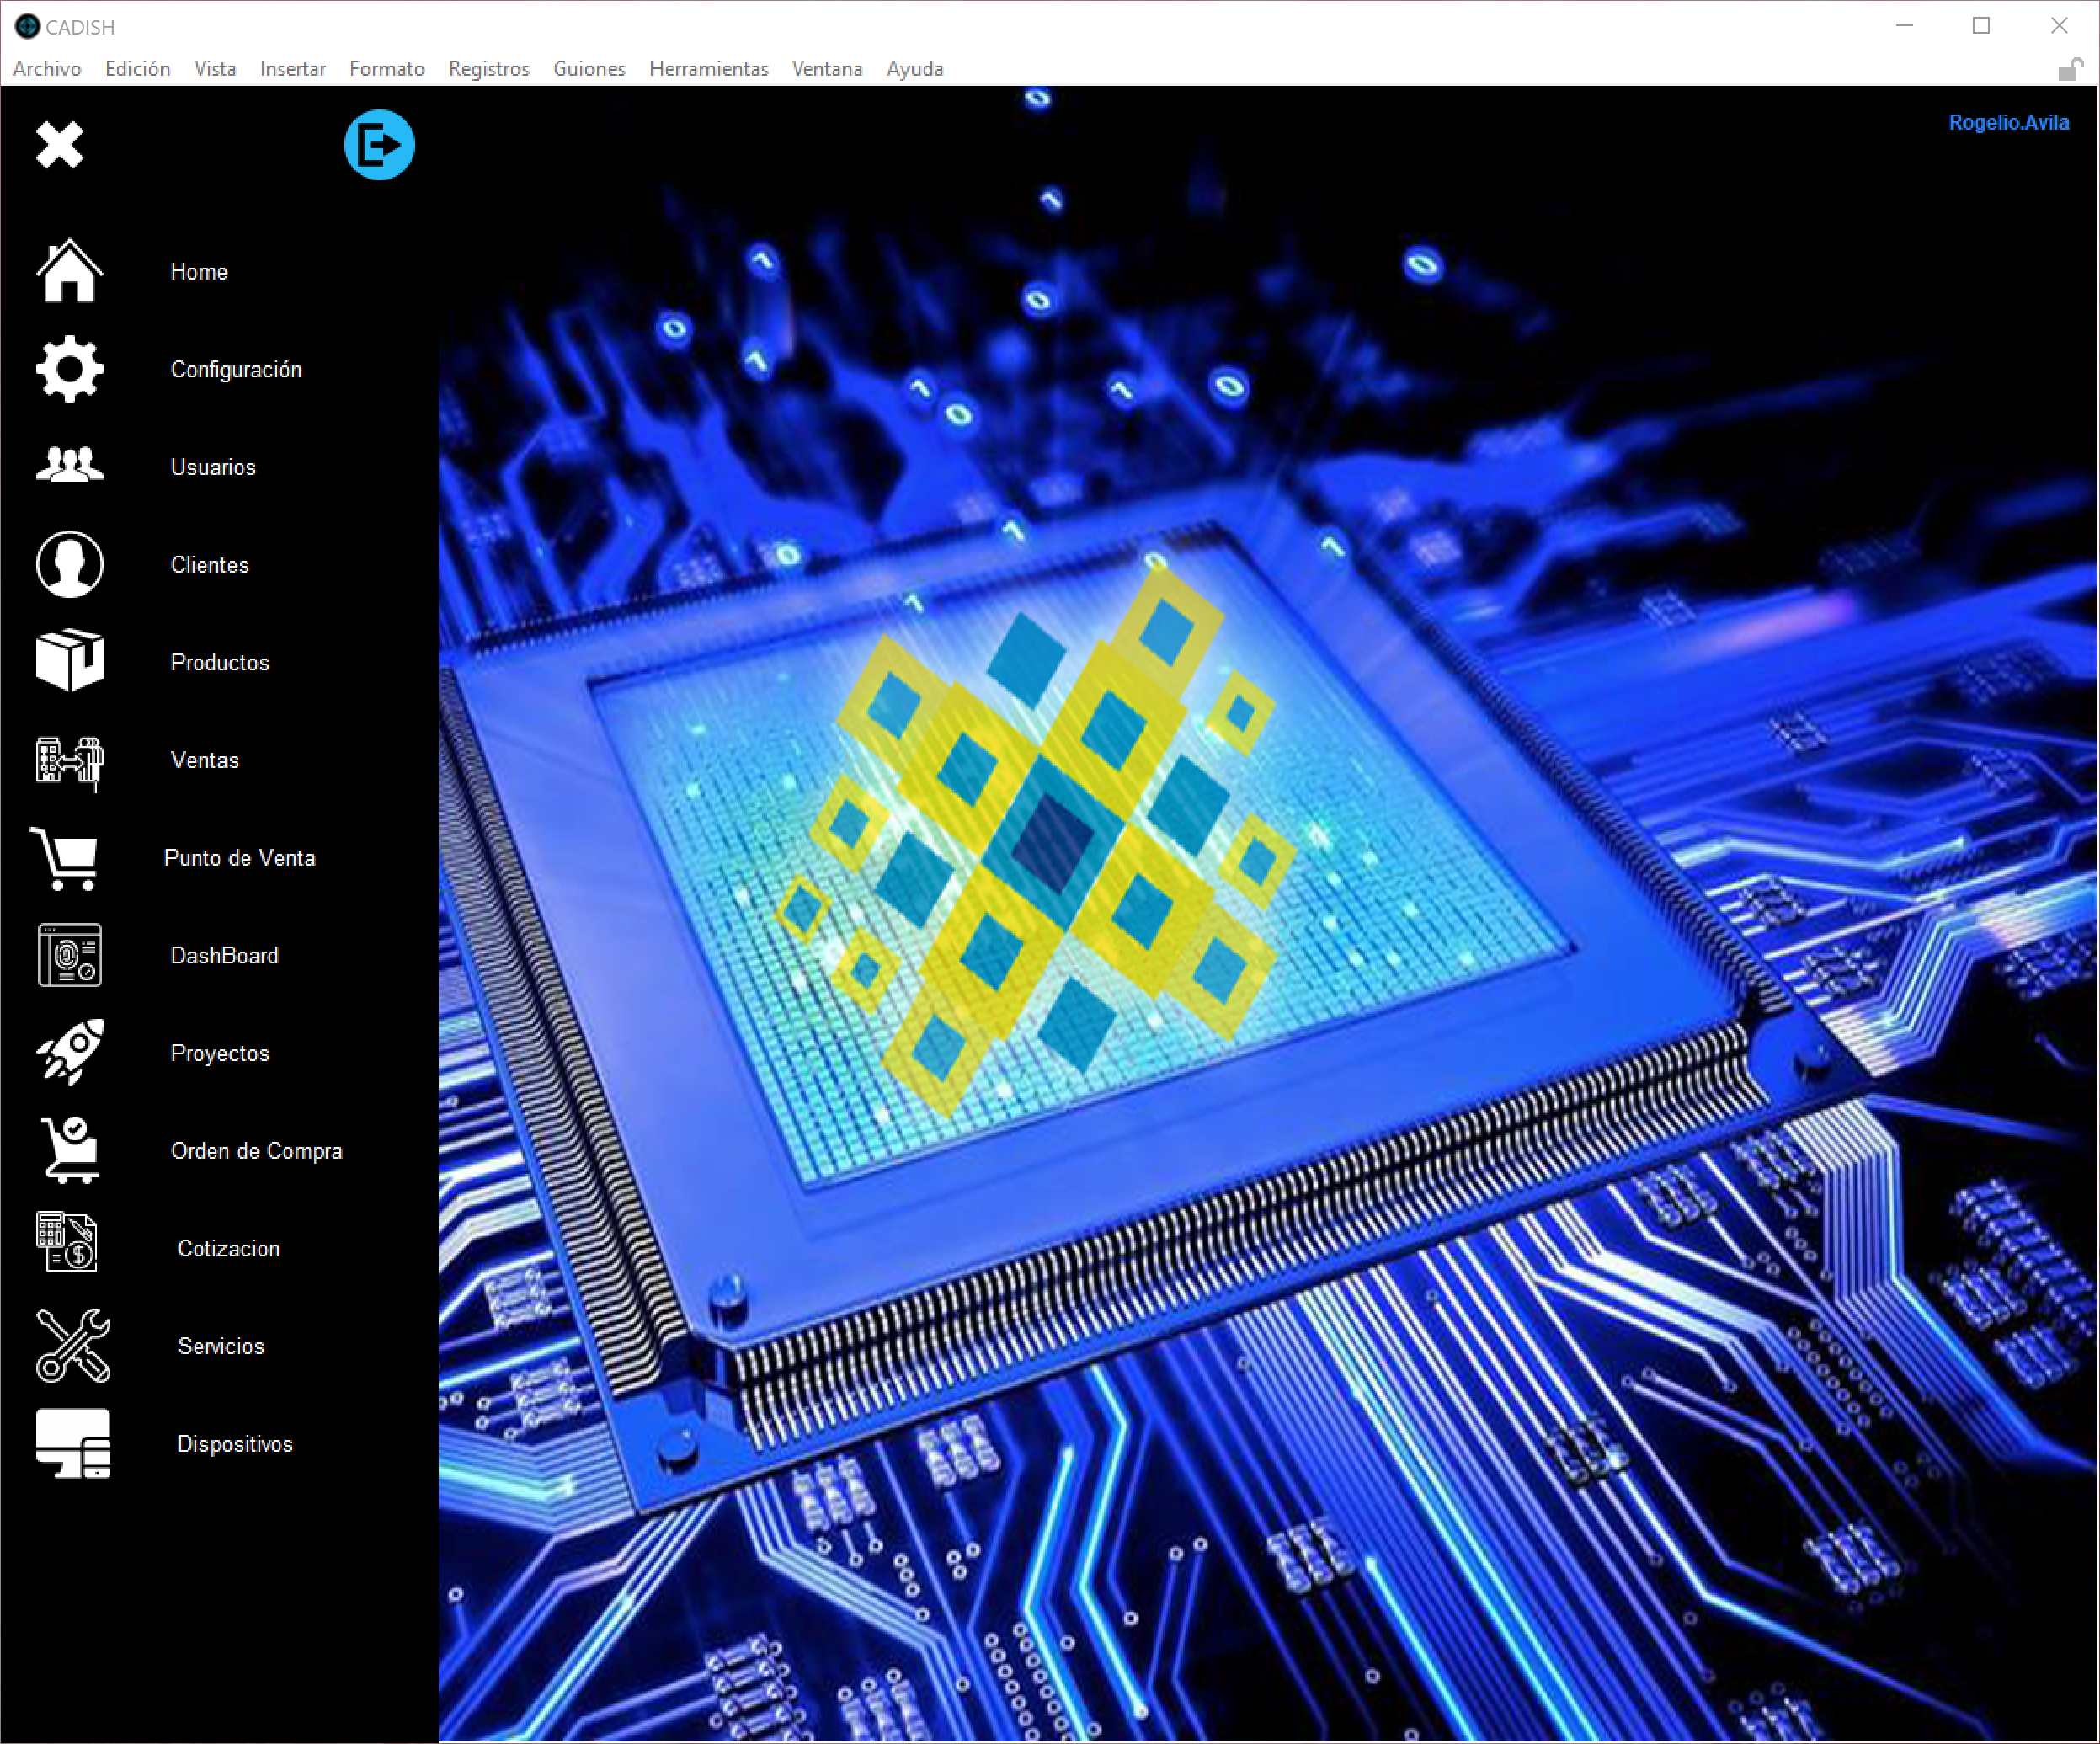Open the Ventas sidebar entry
The height and width of the screenshot is (1744, 2100).
(x=204, y=760)
